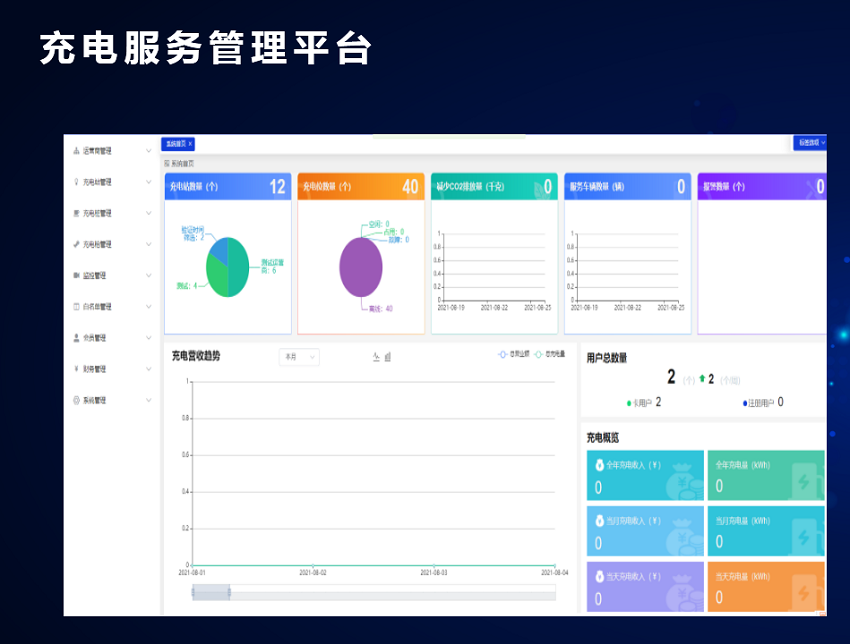
Task: Switch trend chart to bar view icon
Action: pyautogui.click(x=388, y=357)
